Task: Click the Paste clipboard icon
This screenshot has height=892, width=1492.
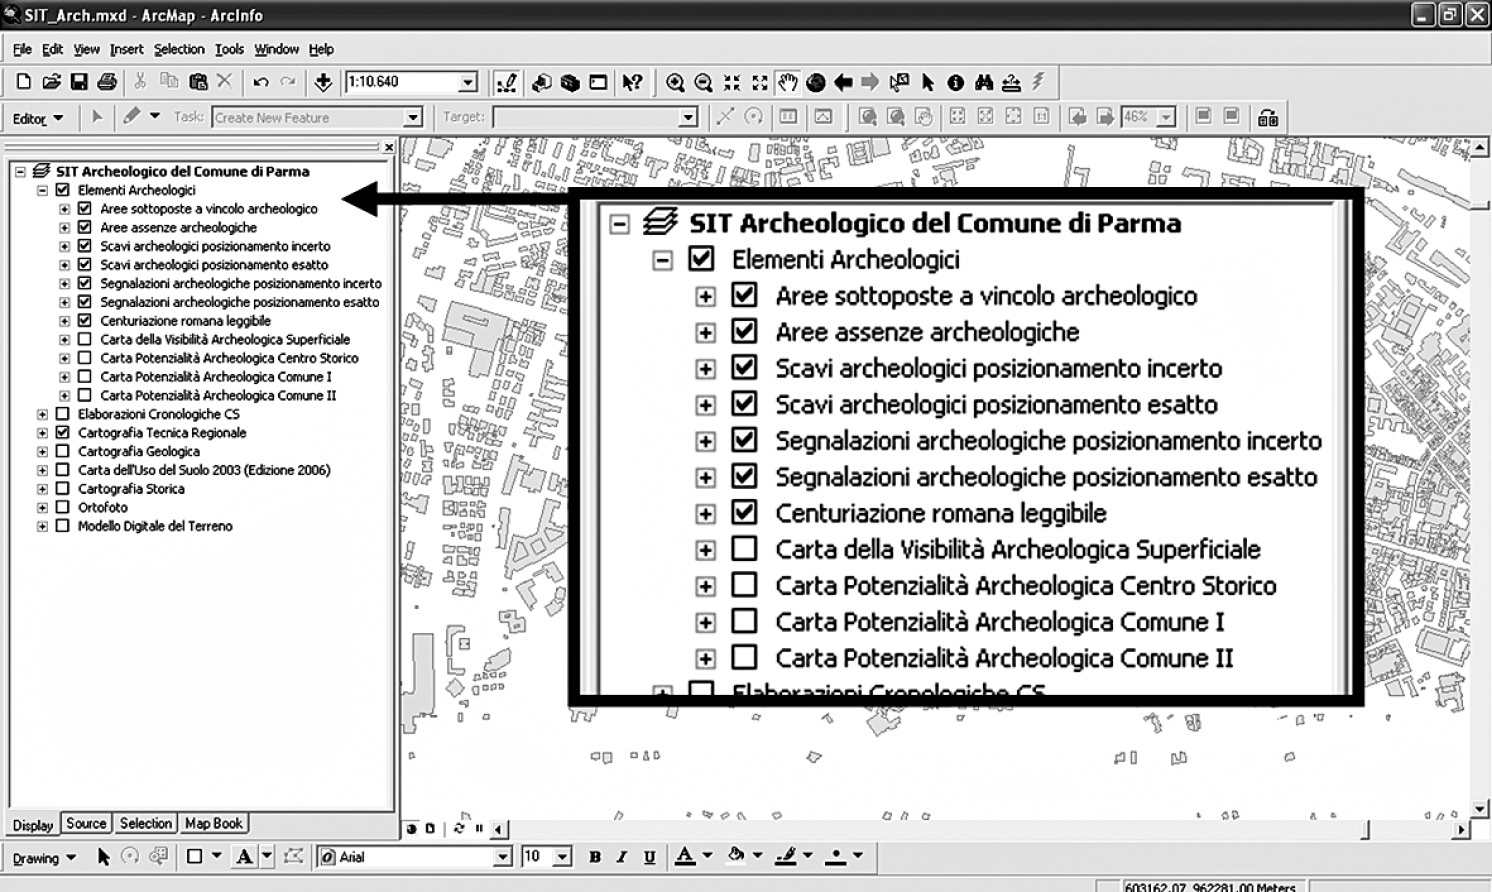Action: (198, 82)
